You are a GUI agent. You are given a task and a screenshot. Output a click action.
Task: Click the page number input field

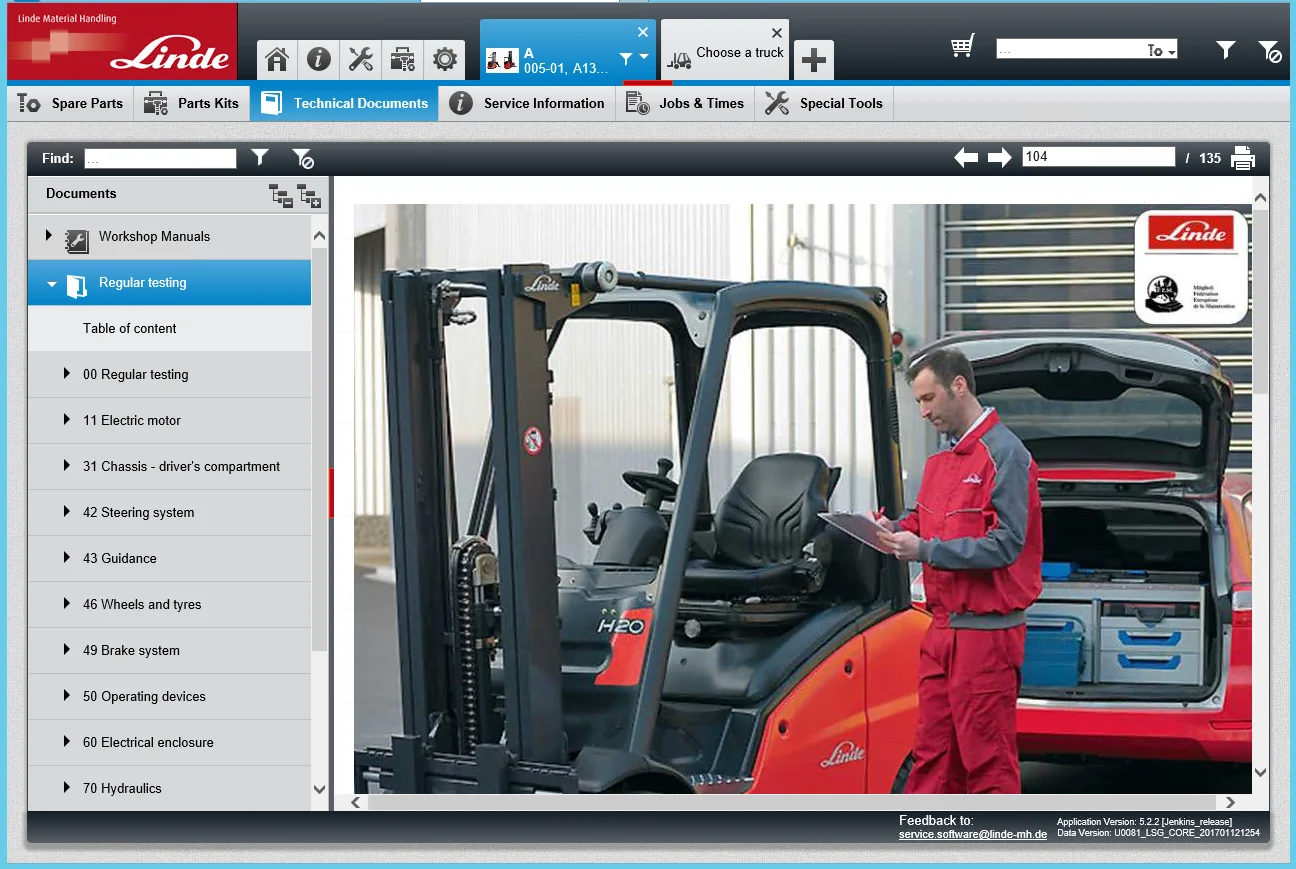1097,157
